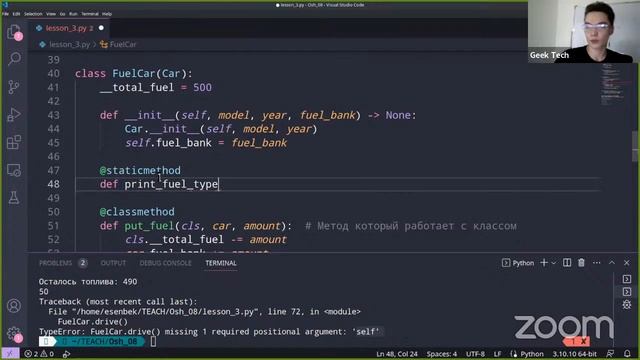The image size is (640, 360).
Task: Change indentation via Spaces: 4
Action: 442,354
